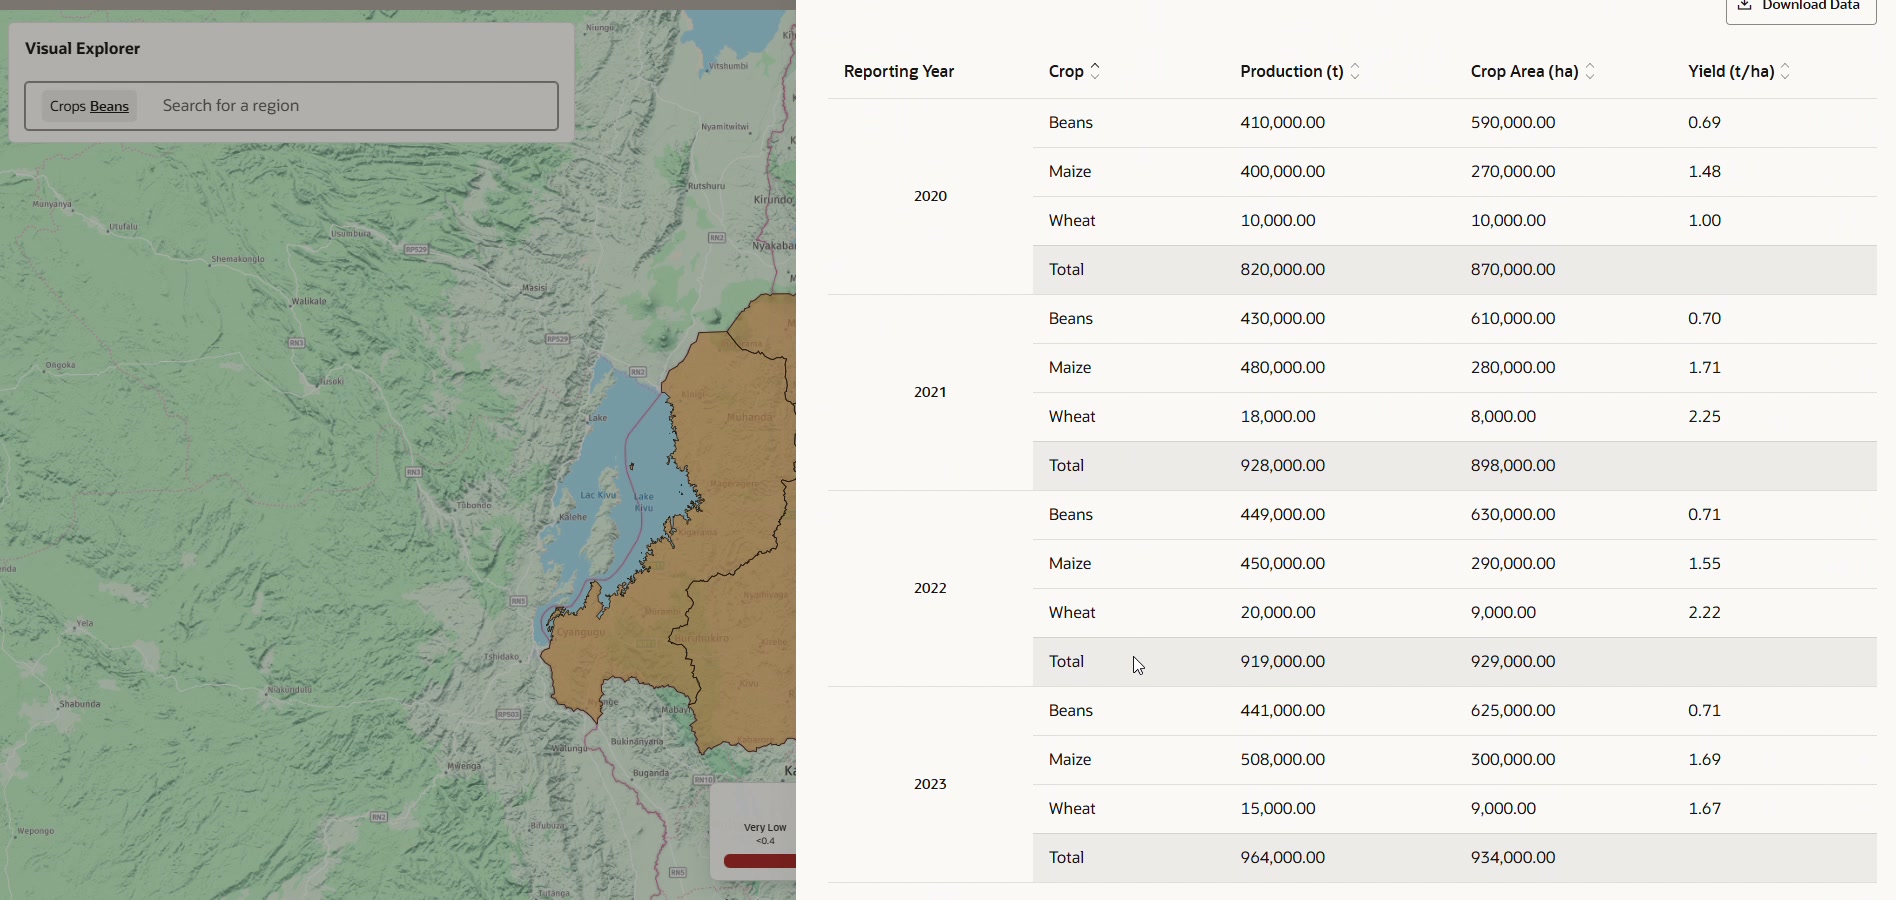Click 2020 Total production 820,000.00
The height and width of the screenshot is (900, 1896).
tap(1283, 270)
